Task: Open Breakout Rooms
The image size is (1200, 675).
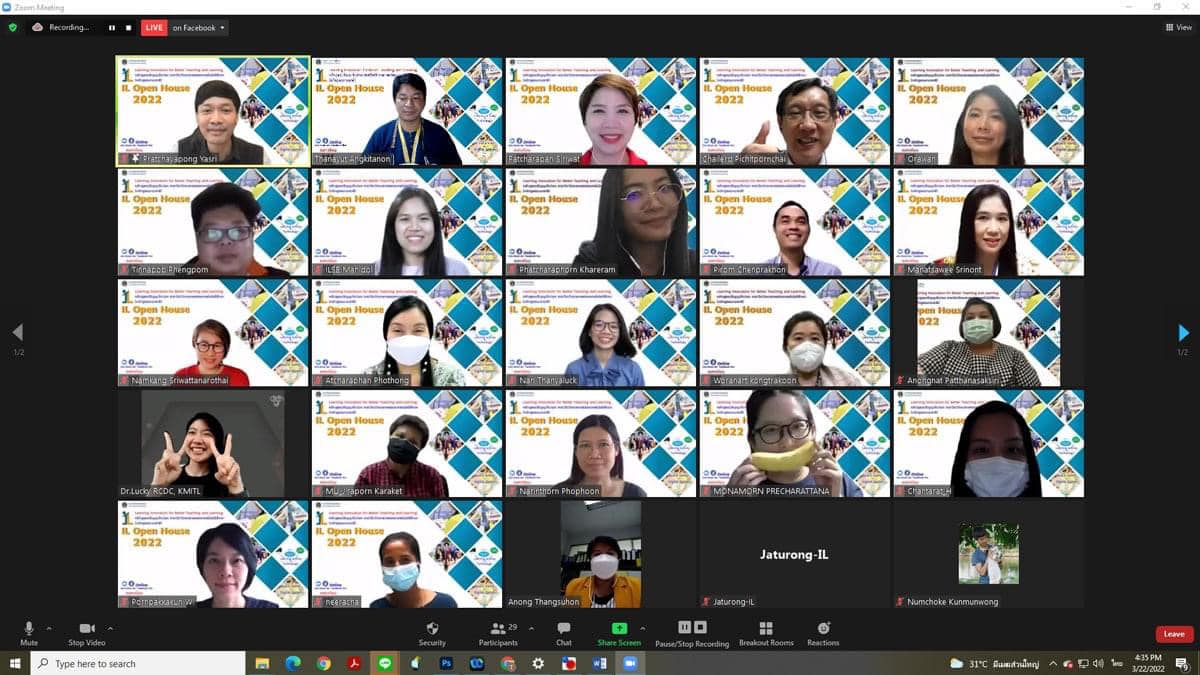Action: click(x=765, y=629)
